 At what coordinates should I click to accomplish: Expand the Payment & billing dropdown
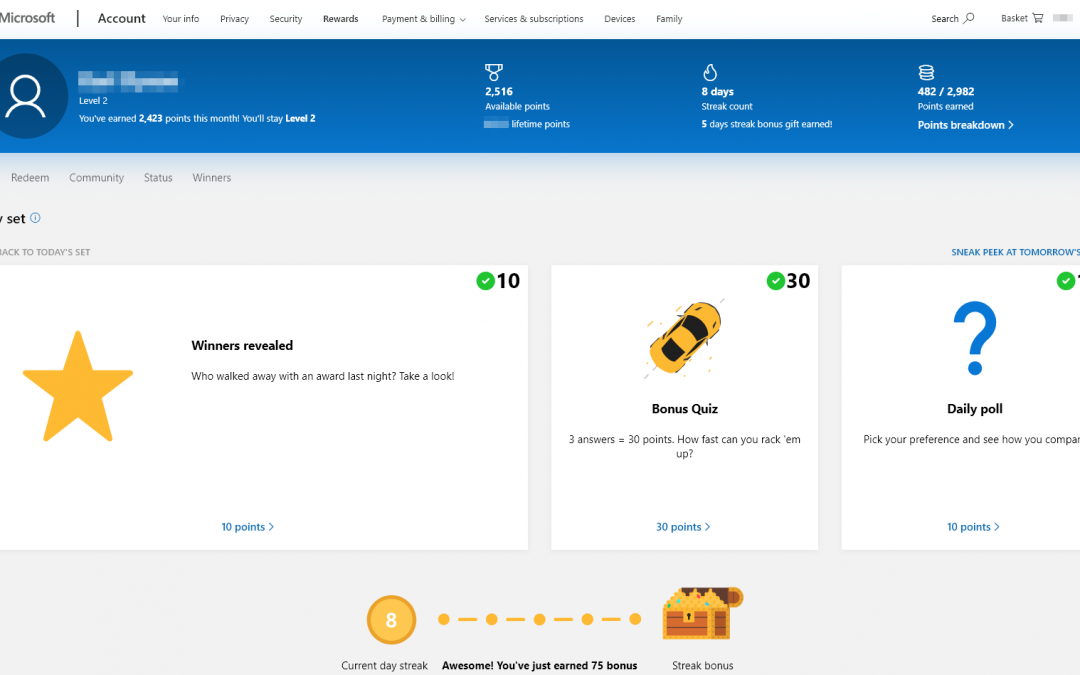(x=424, y=19)
